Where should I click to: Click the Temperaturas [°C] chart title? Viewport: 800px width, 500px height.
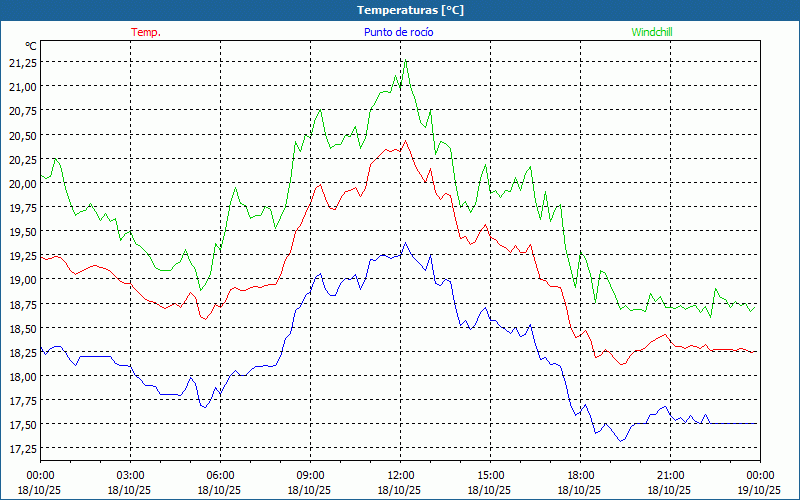pos(410,10)
